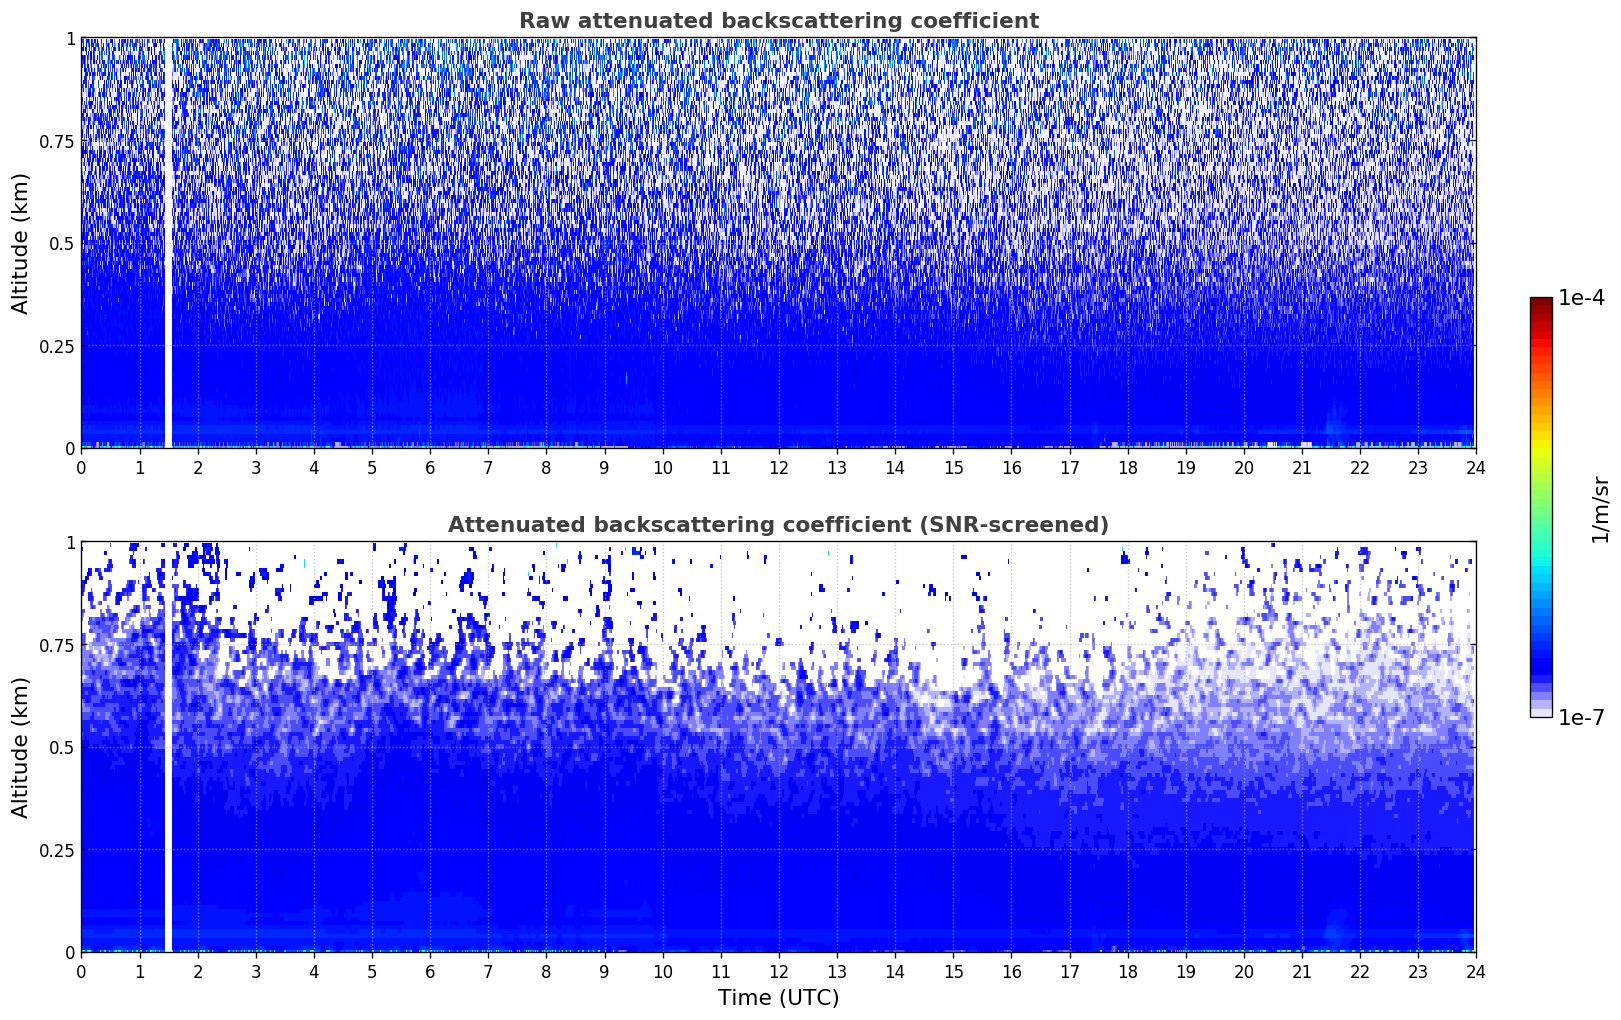Click the 0.5 altitude tick of top plot
Viewport: 1621px width, 1020px height.
click(61, 243)
